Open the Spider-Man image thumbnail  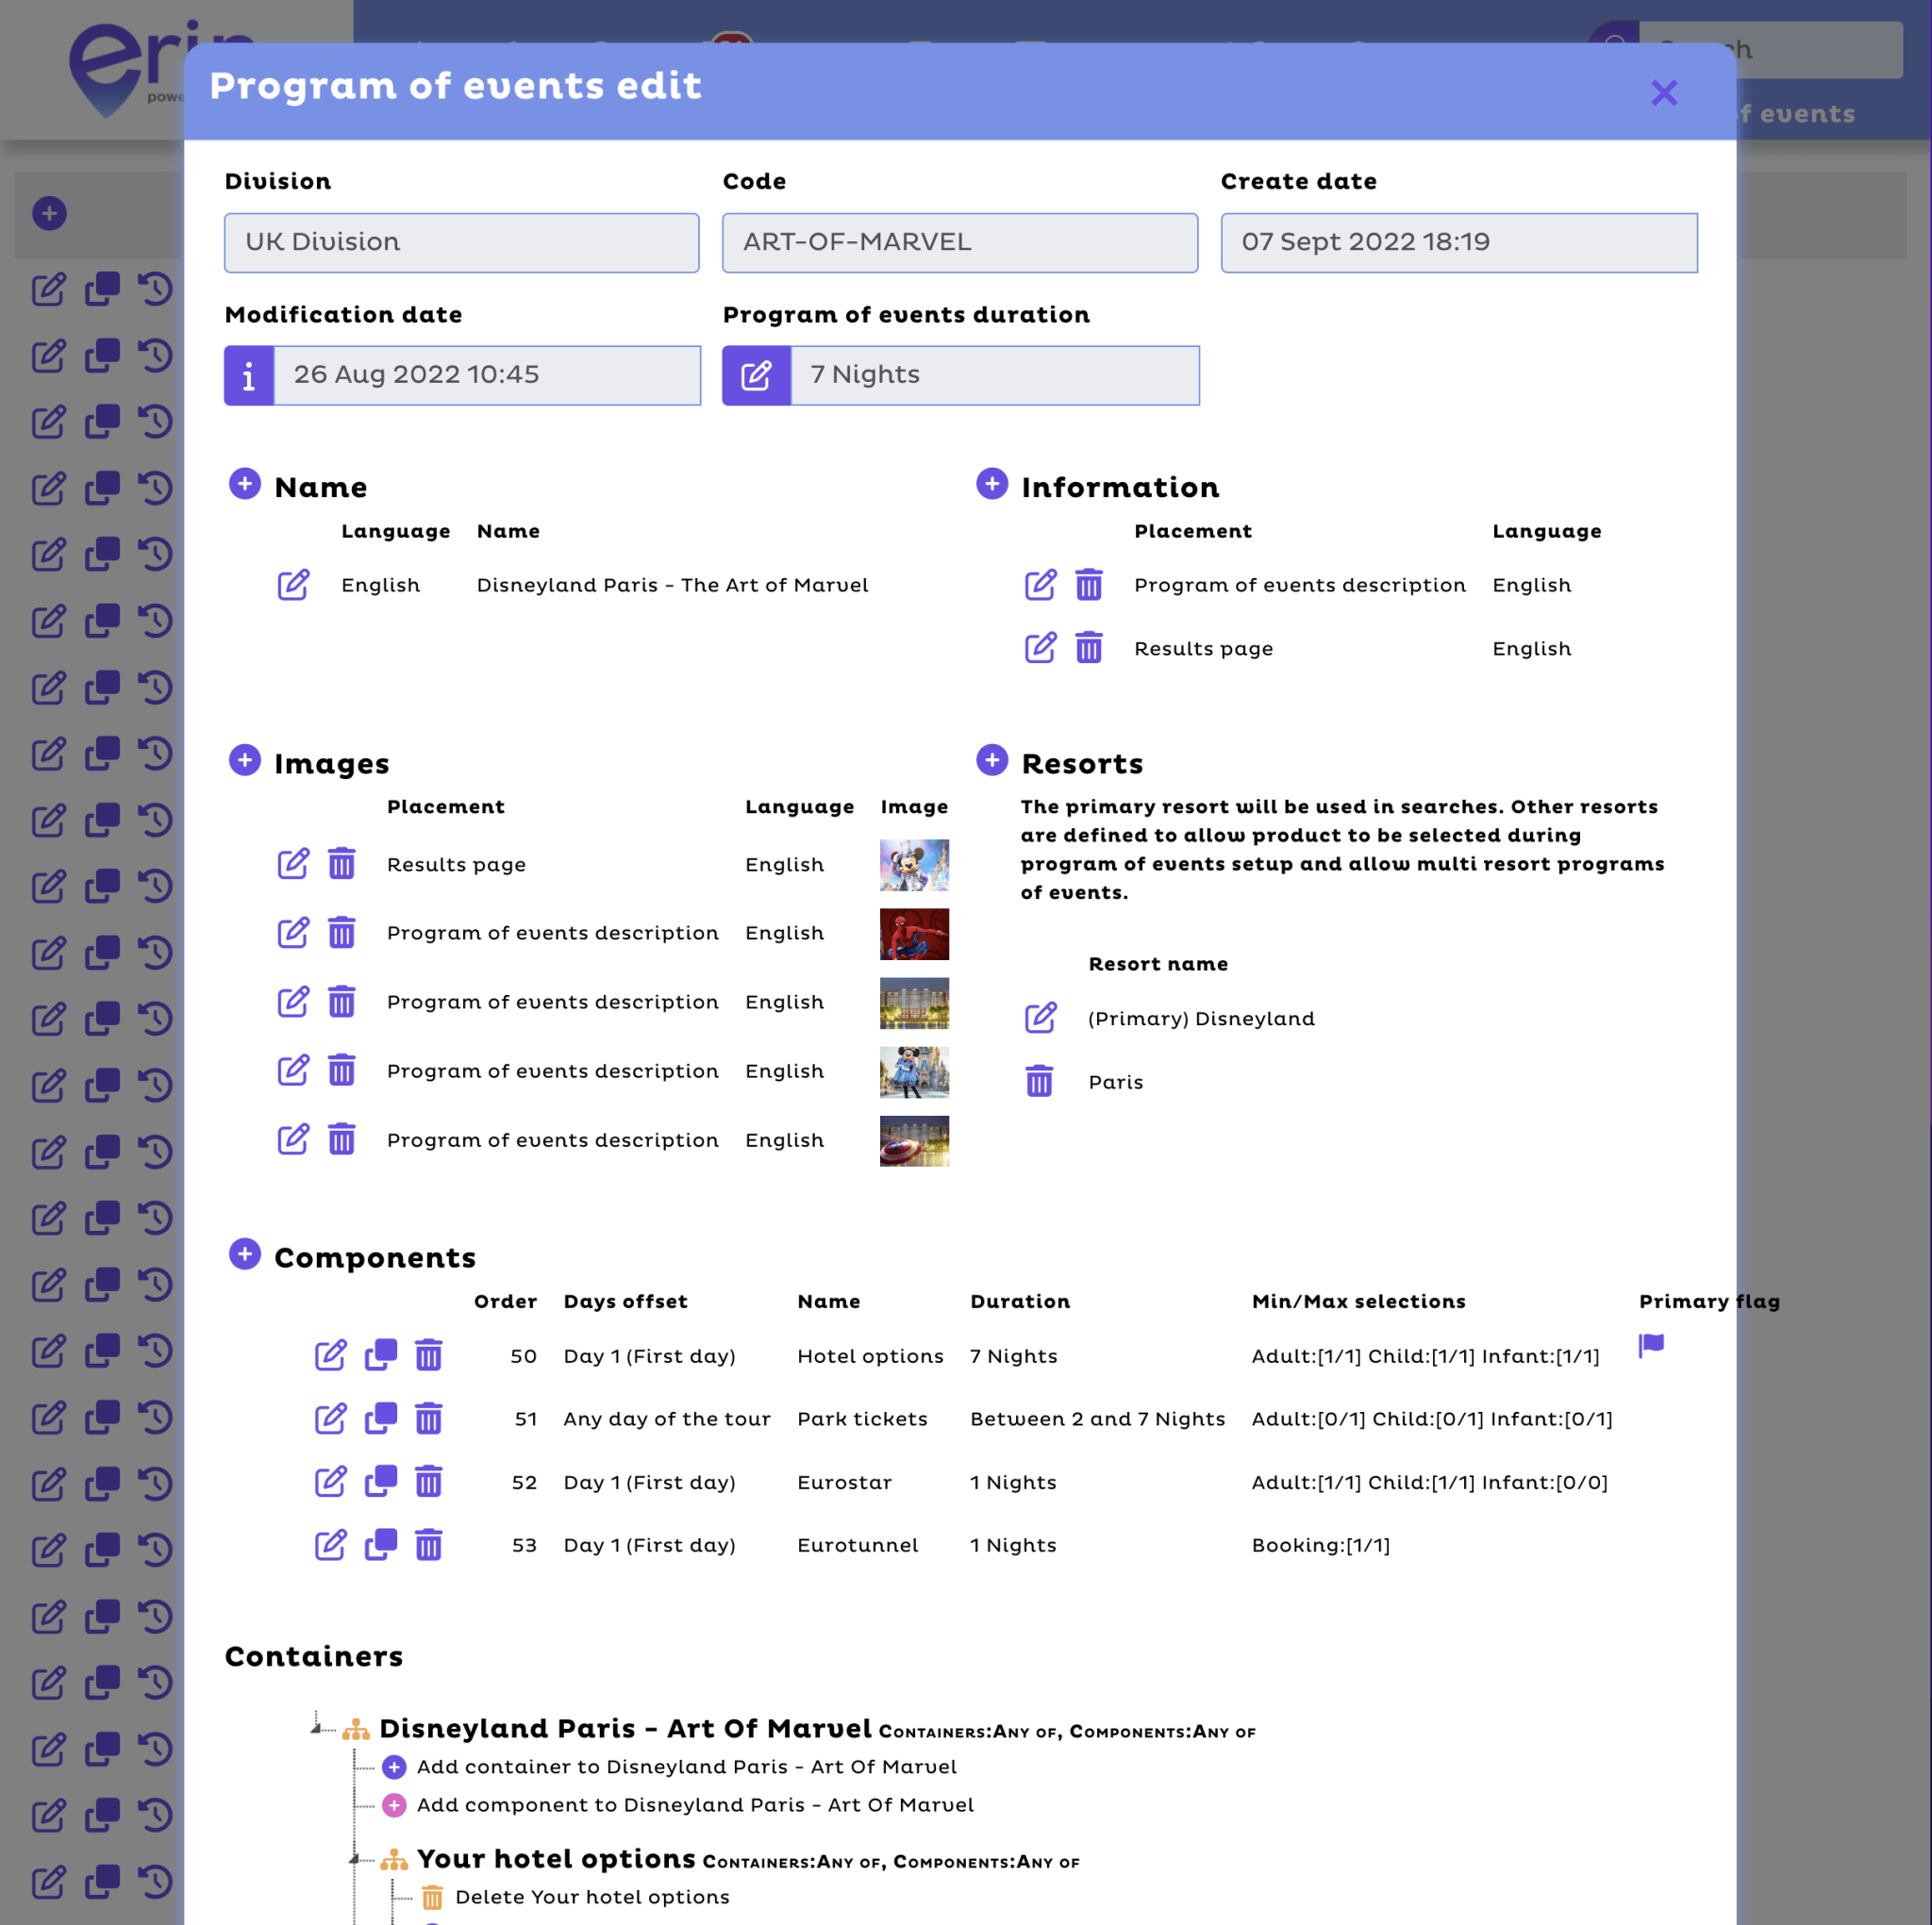click(914, 933)
